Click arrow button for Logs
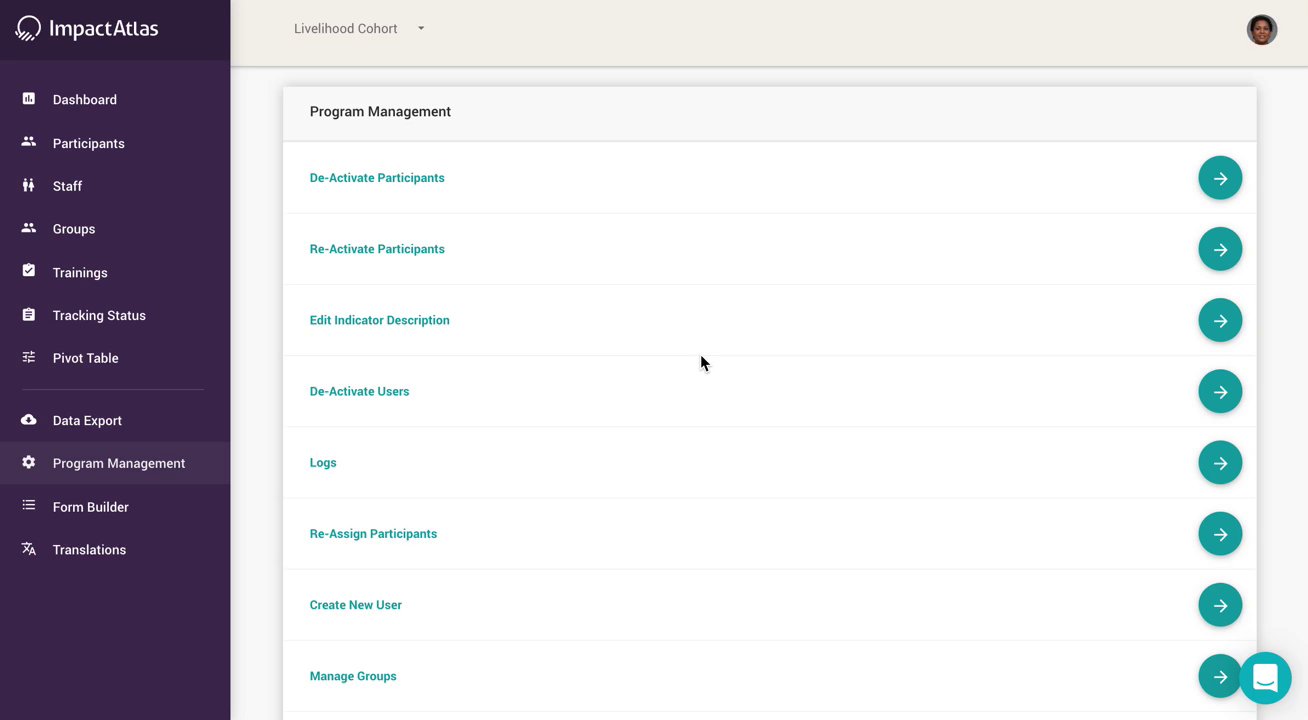This screenshot has width=1308, height=720. pyautogui.click(x=1220, y=462)
